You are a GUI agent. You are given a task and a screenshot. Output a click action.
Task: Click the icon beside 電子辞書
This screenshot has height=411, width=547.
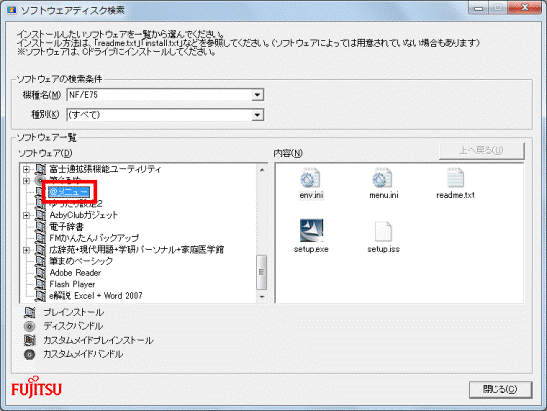(x=40, y=227)
